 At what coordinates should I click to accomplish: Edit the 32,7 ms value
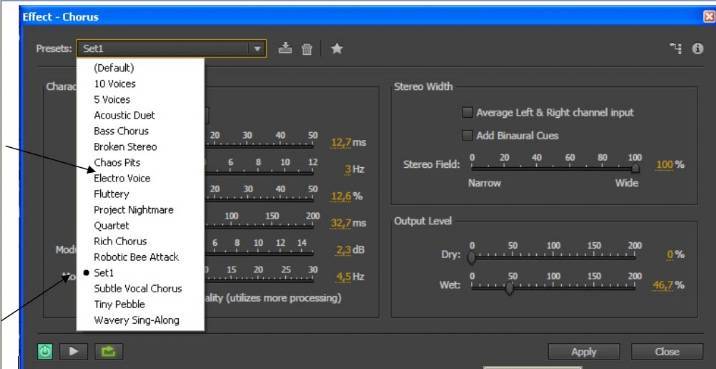click(341, 223)
